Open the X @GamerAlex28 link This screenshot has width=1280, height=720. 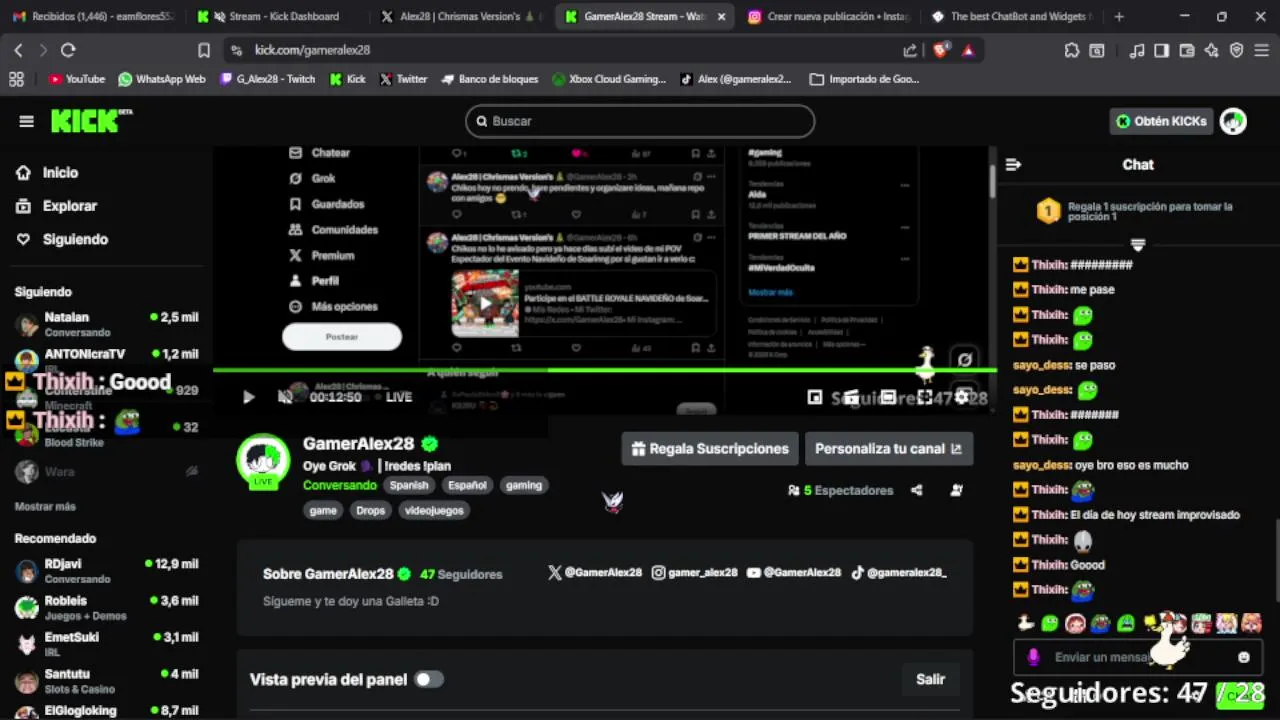(595, 573)
